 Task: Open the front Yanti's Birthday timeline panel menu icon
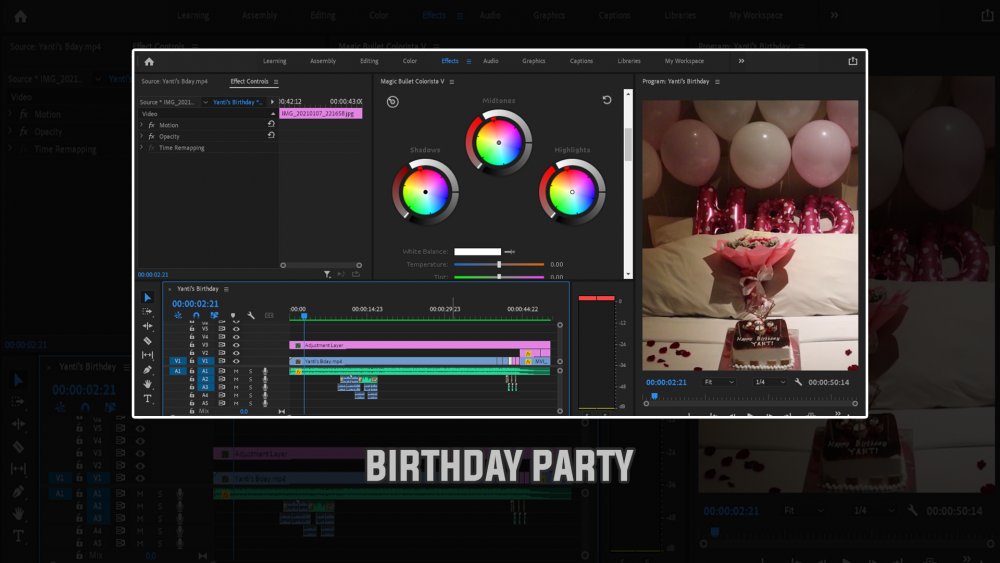pos(226,289)
